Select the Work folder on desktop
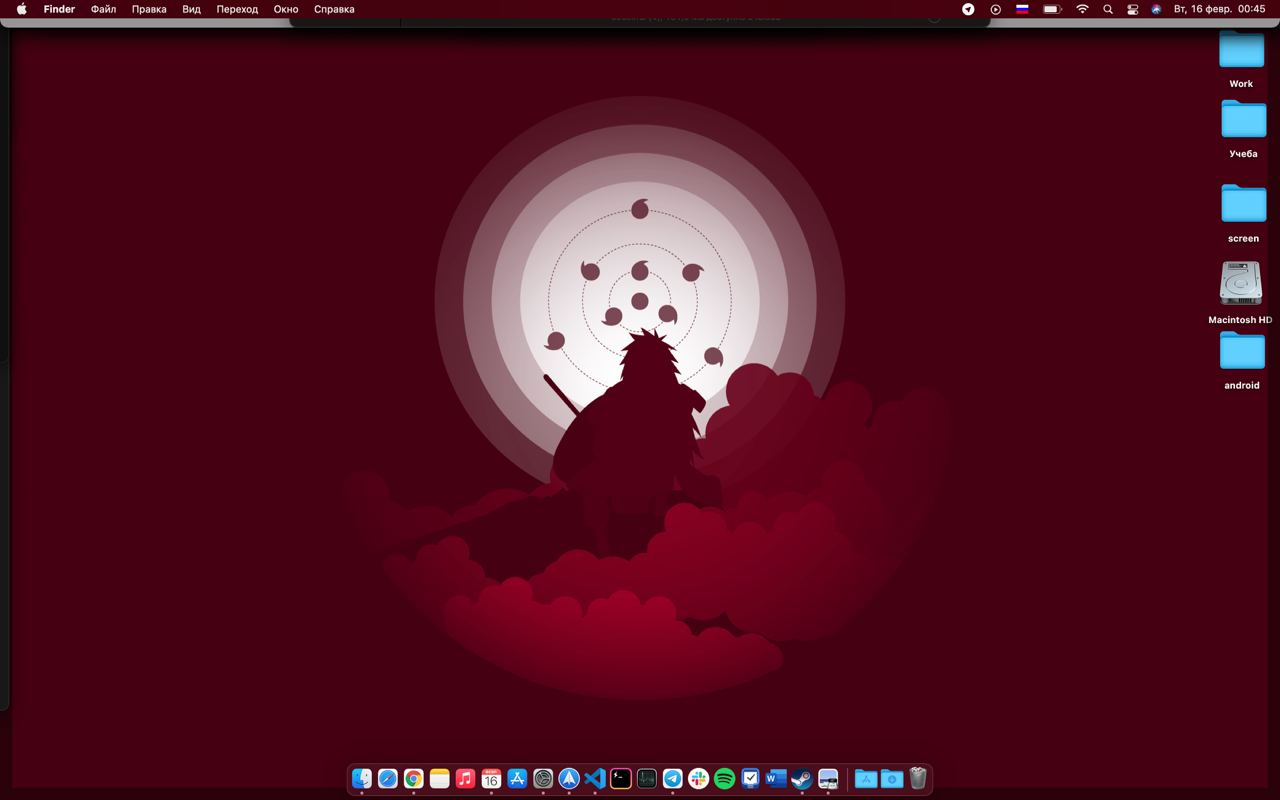Image resolution: width=1280 pixels, height=800 pixels. coord(1242,50)
